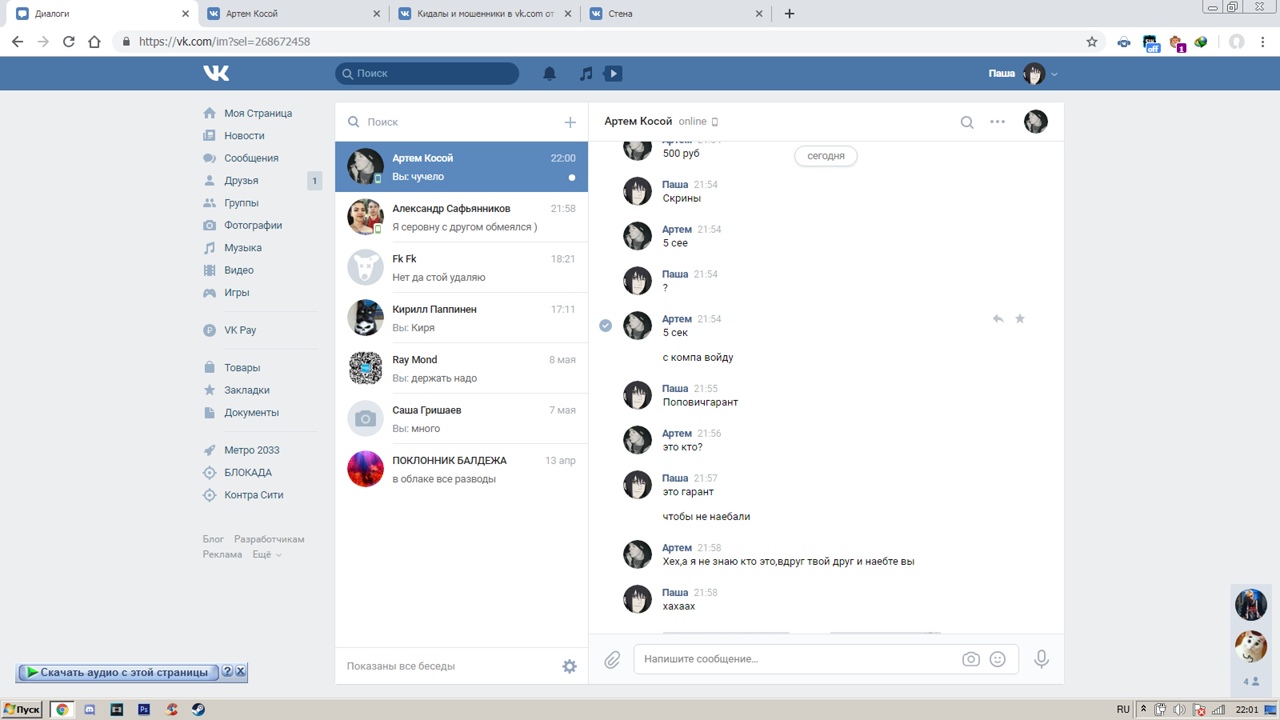Image resolution: width=1280 pixels, height=720 pixels.
Task: Expand the Ещё footer menu
Action: [x=266, y=554]
